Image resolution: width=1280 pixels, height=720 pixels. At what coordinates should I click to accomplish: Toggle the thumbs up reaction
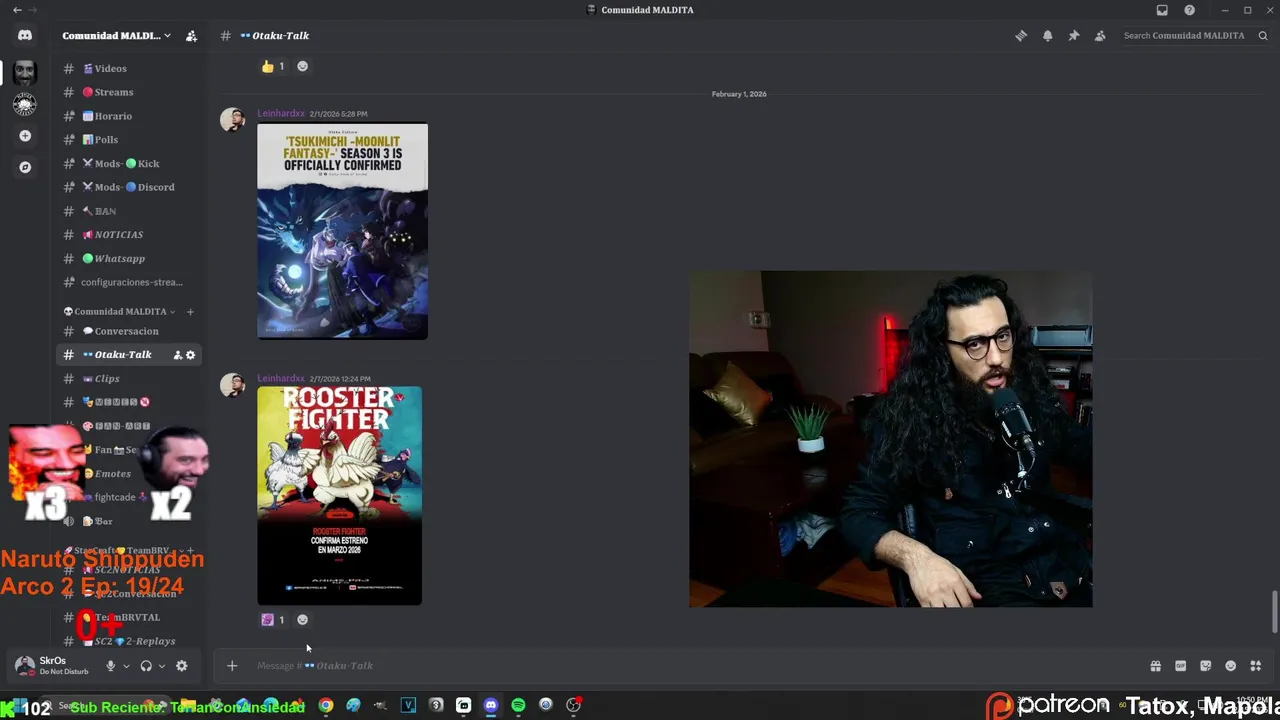(x=273, y=66)
